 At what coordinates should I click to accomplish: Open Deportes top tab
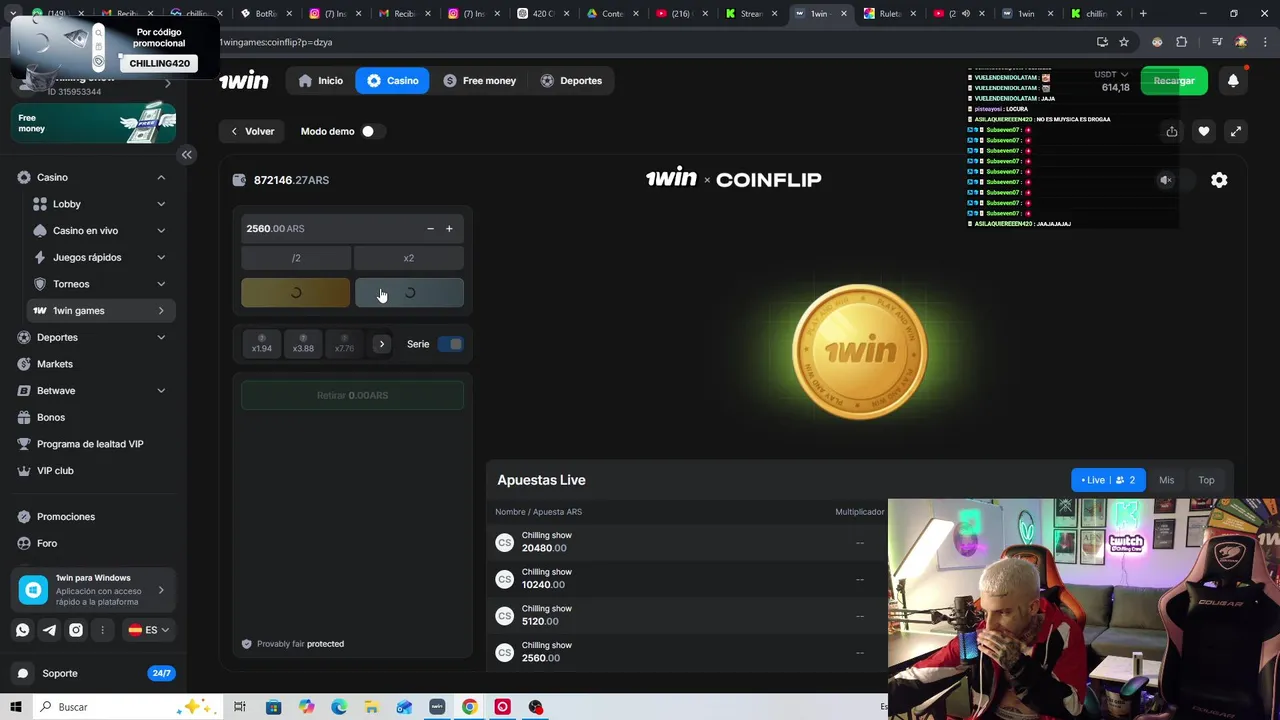tap(571, 81)
